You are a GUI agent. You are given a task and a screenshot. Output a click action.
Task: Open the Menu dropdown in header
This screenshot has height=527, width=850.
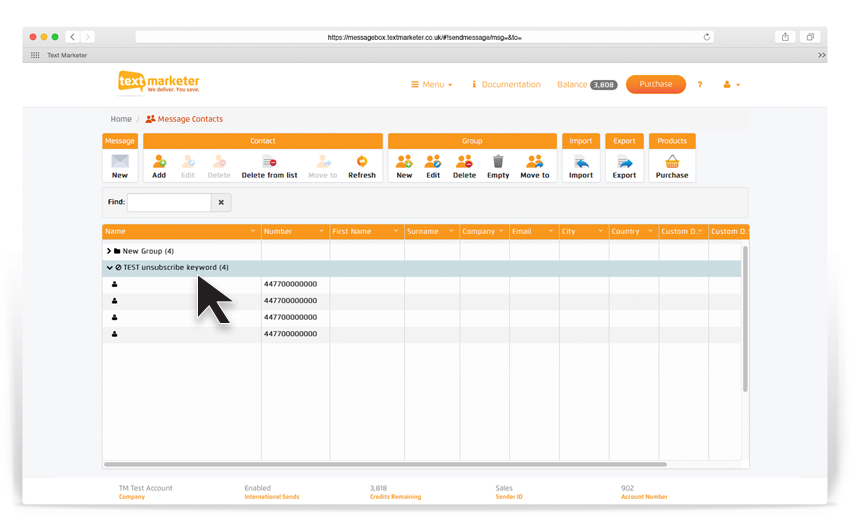click(x=432, y=85)
